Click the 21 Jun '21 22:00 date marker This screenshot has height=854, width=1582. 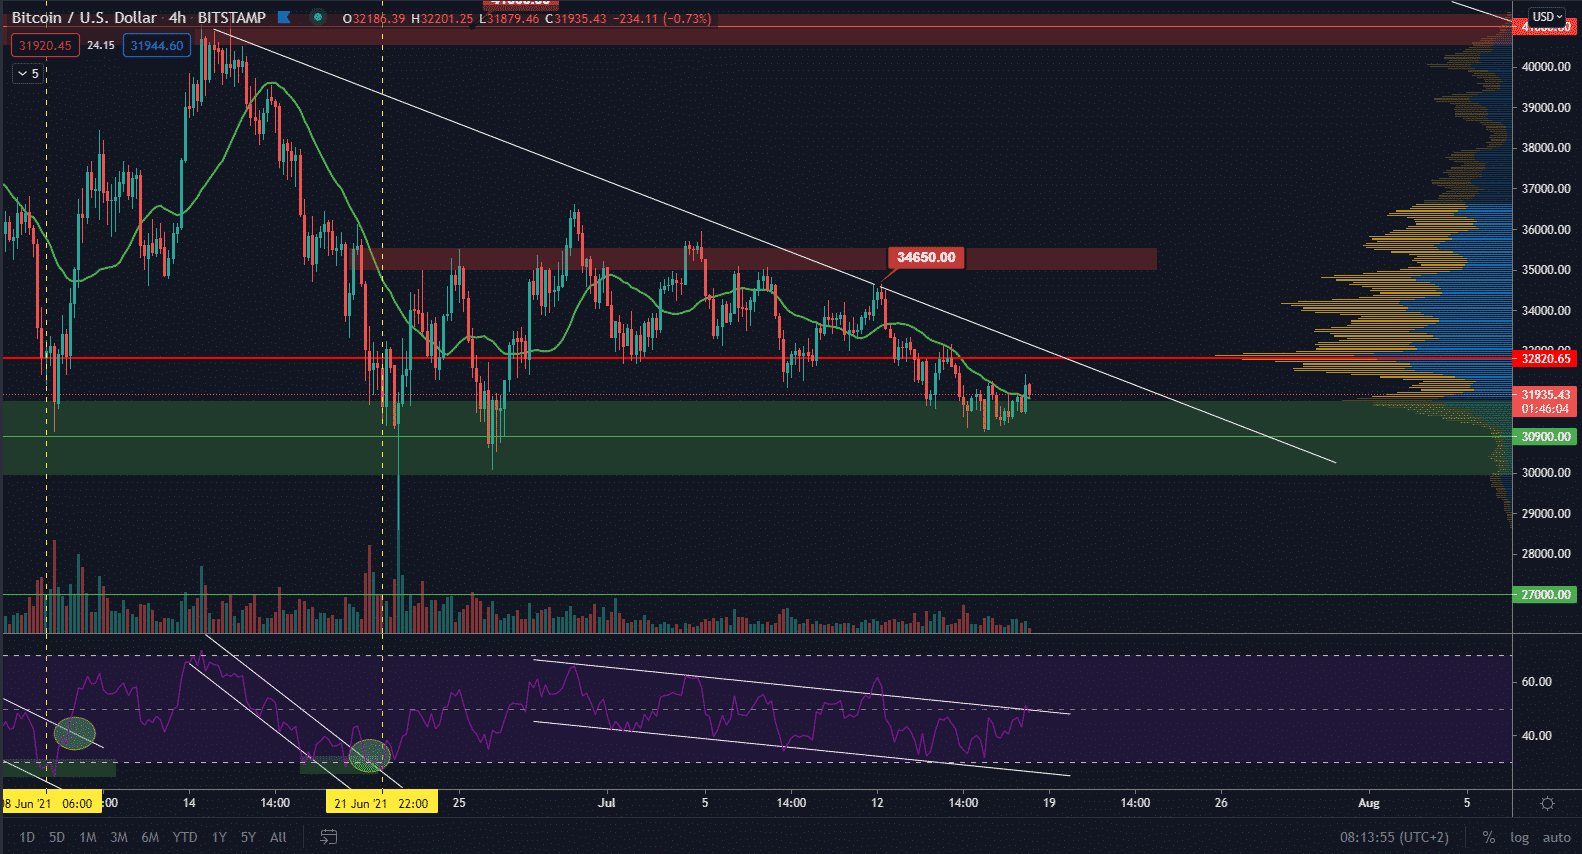381,803
